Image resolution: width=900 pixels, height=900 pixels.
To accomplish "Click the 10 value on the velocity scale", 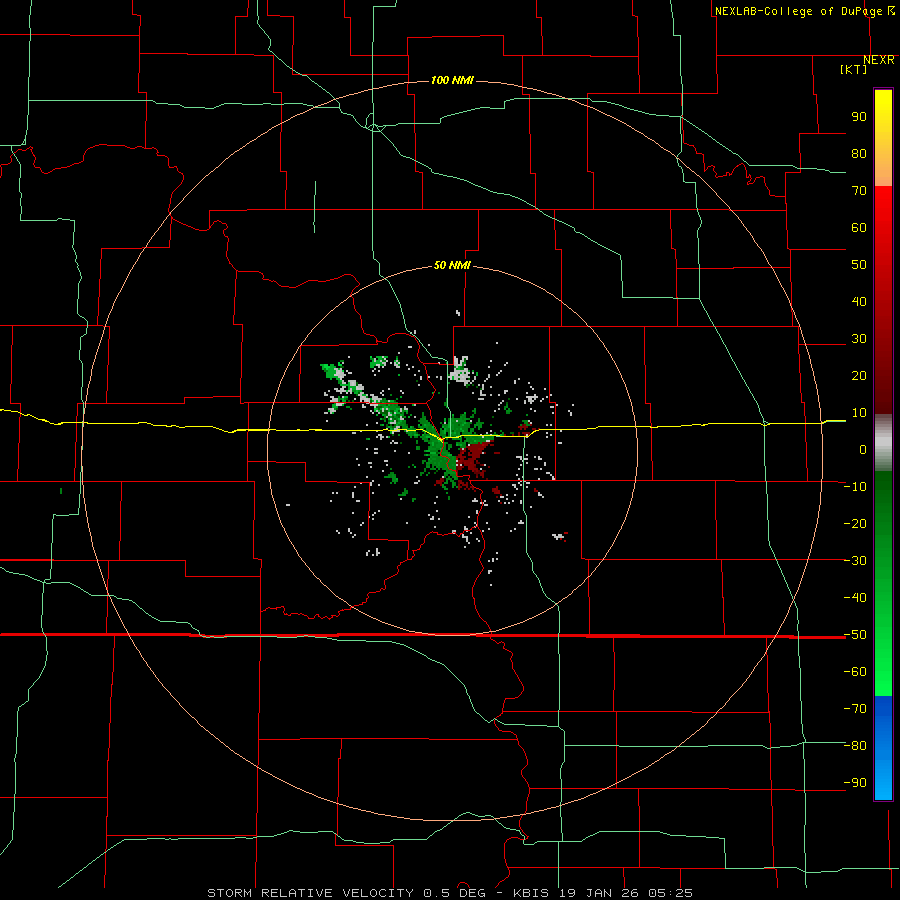I will (859, 413).
